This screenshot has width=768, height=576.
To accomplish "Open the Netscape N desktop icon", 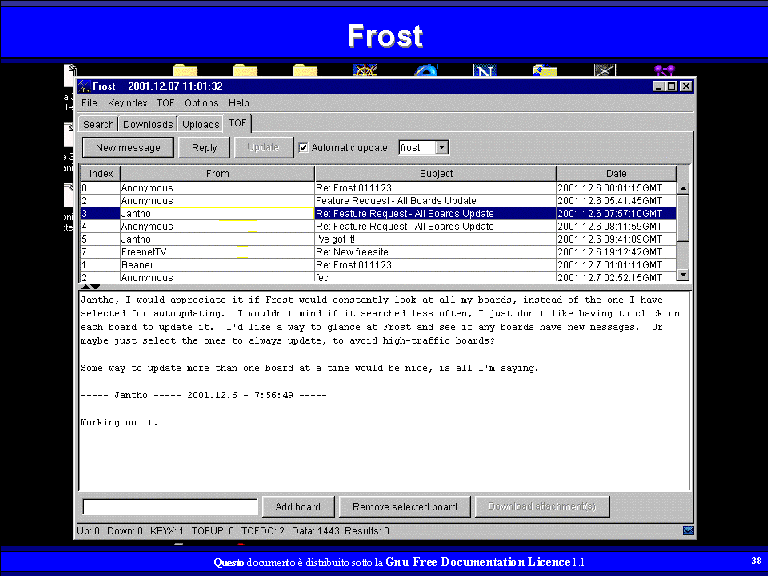I will click(484, 71).
